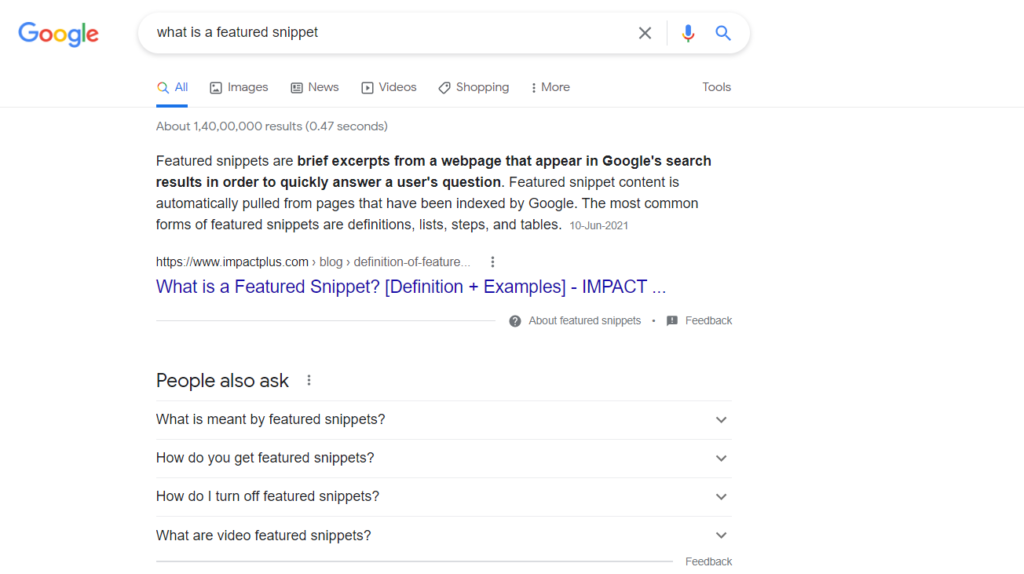1024x574 pixels.
Task: Open result options three-dot icon beside impactplus URL
Action: tap(492, 262)
